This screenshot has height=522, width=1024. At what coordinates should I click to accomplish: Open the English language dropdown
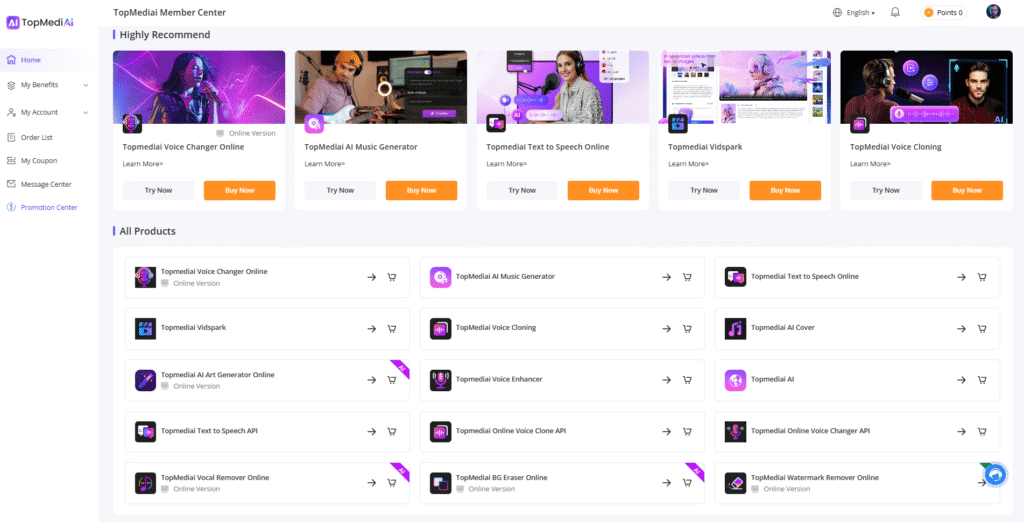pyautogui.click(x=853, y=13)
